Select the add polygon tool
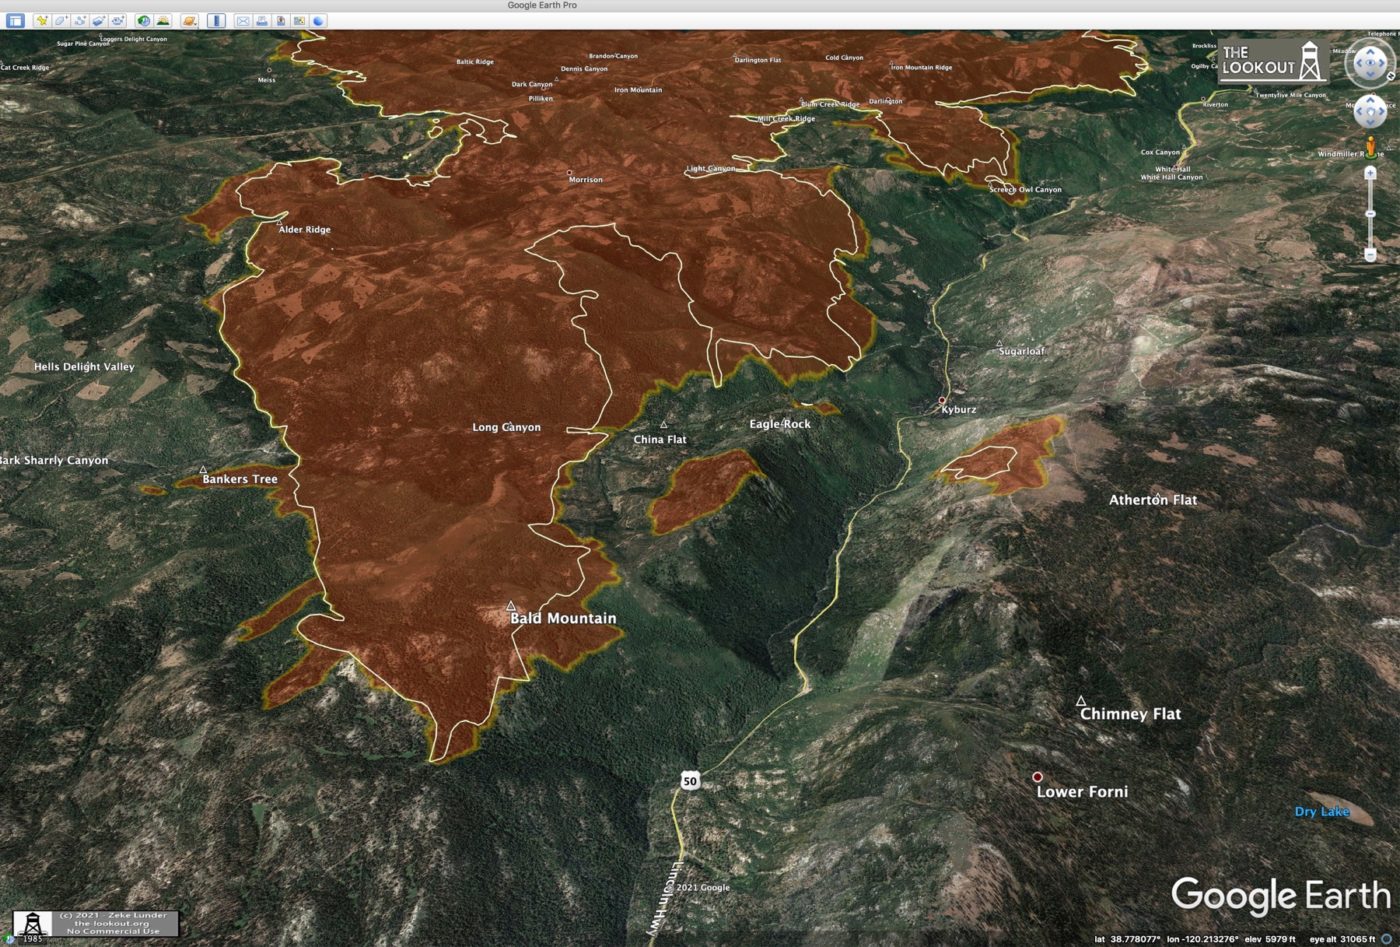Viewport: 1400px width, 947px height. click(x=61, y=20)
